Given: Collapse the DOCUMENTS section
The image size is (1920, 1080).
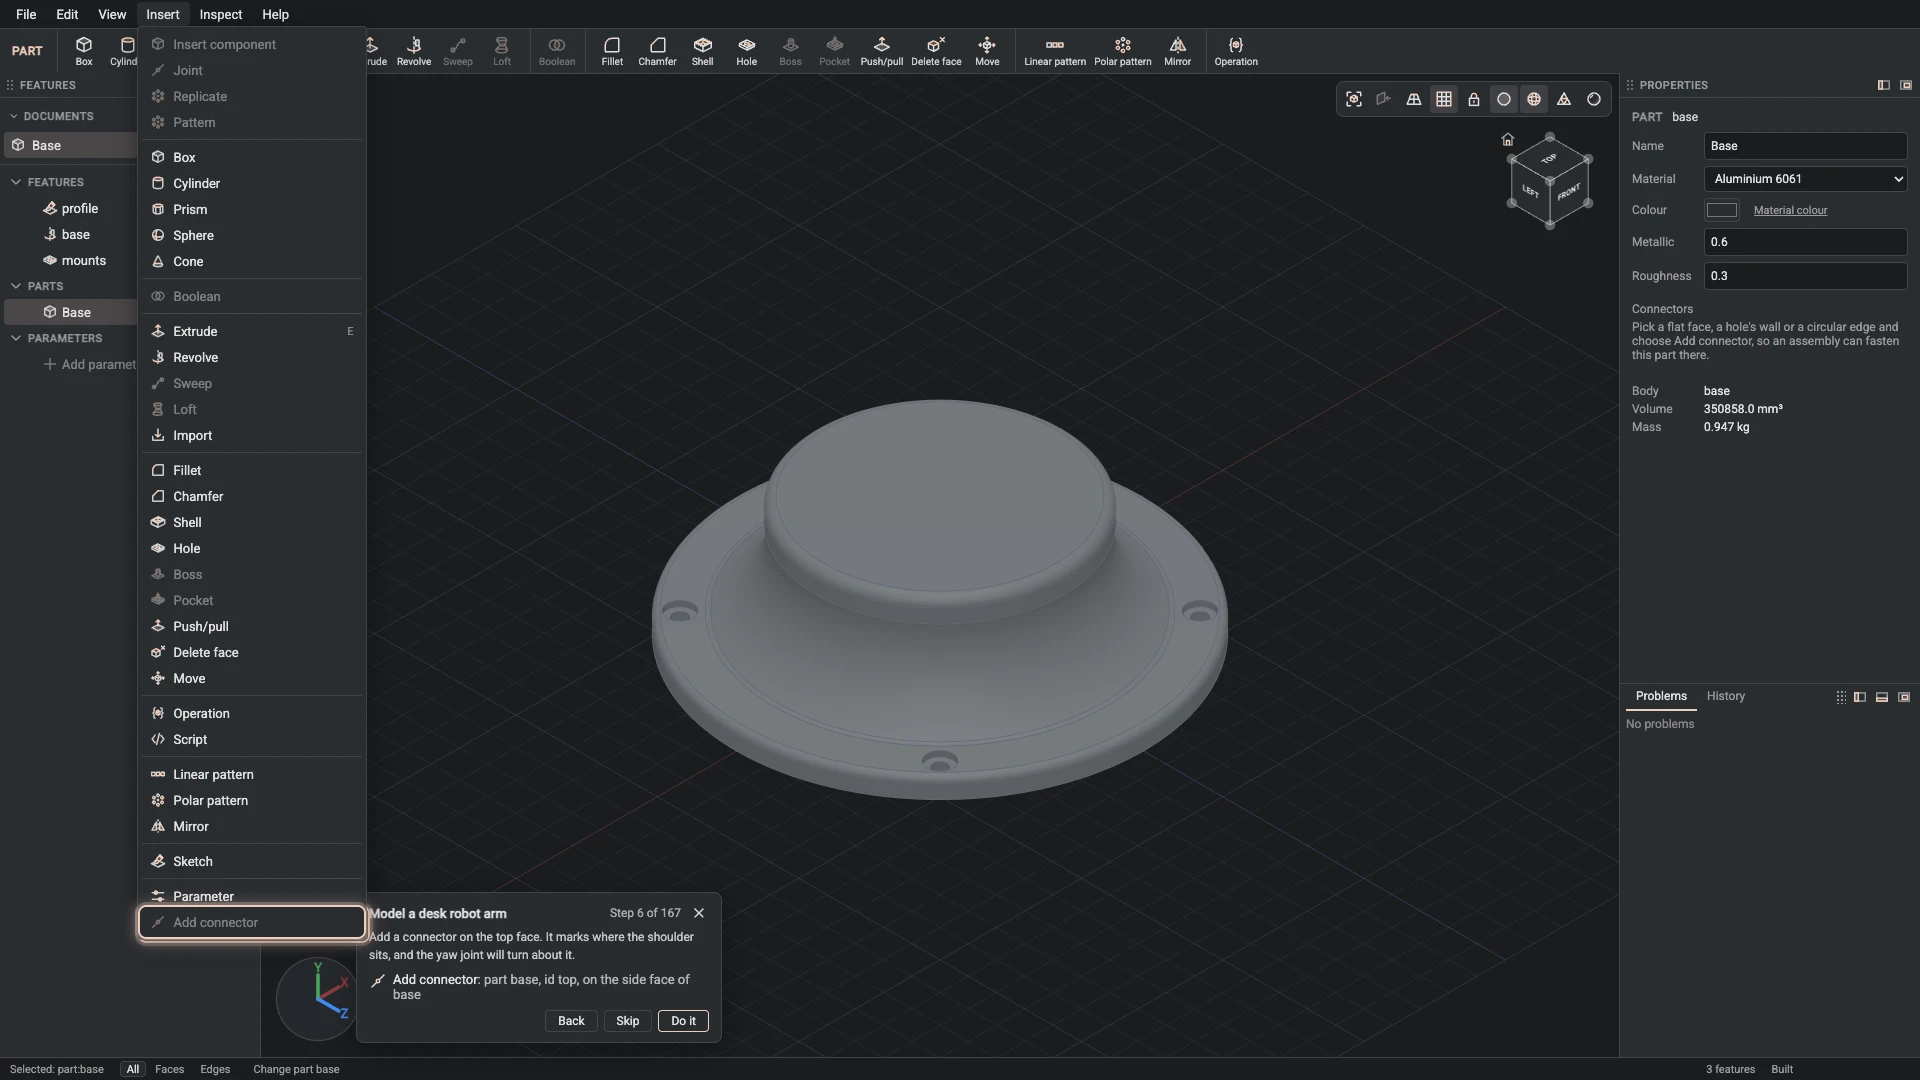Looking at the screenshot, I should (14, 116).
